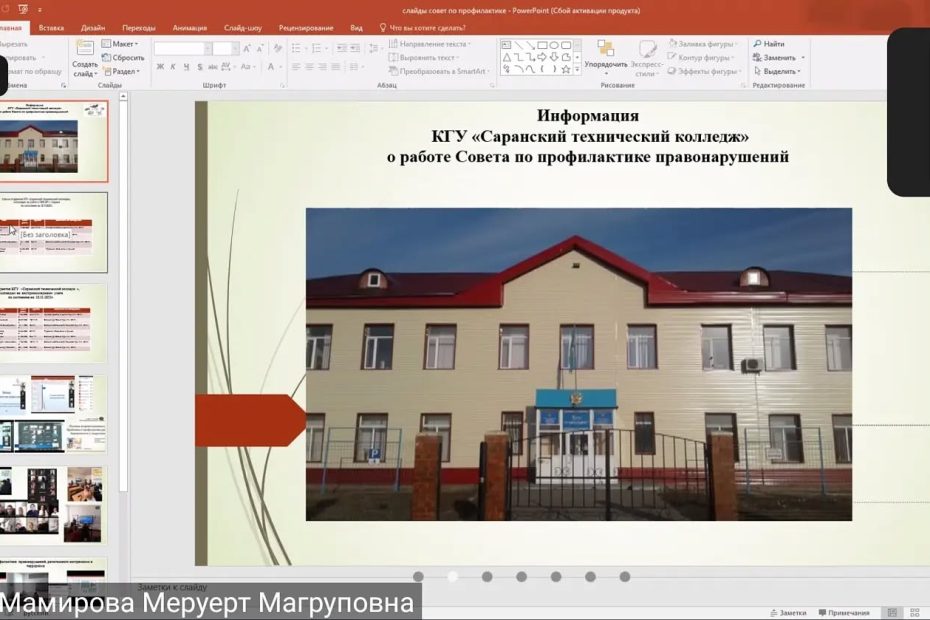The image size is (930, 620).
Task: Select the Triangle shape
Action: 506,58
